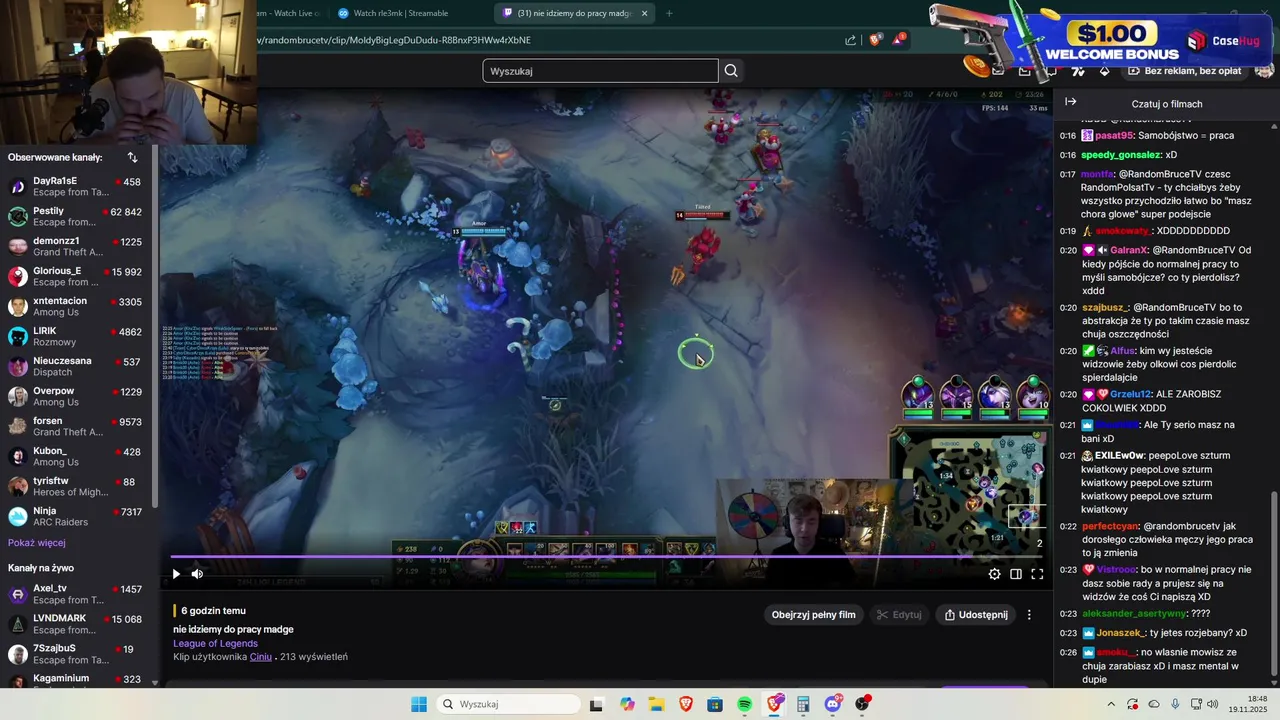
Task: Click chat username pasat95
Action: [1114, 135]
